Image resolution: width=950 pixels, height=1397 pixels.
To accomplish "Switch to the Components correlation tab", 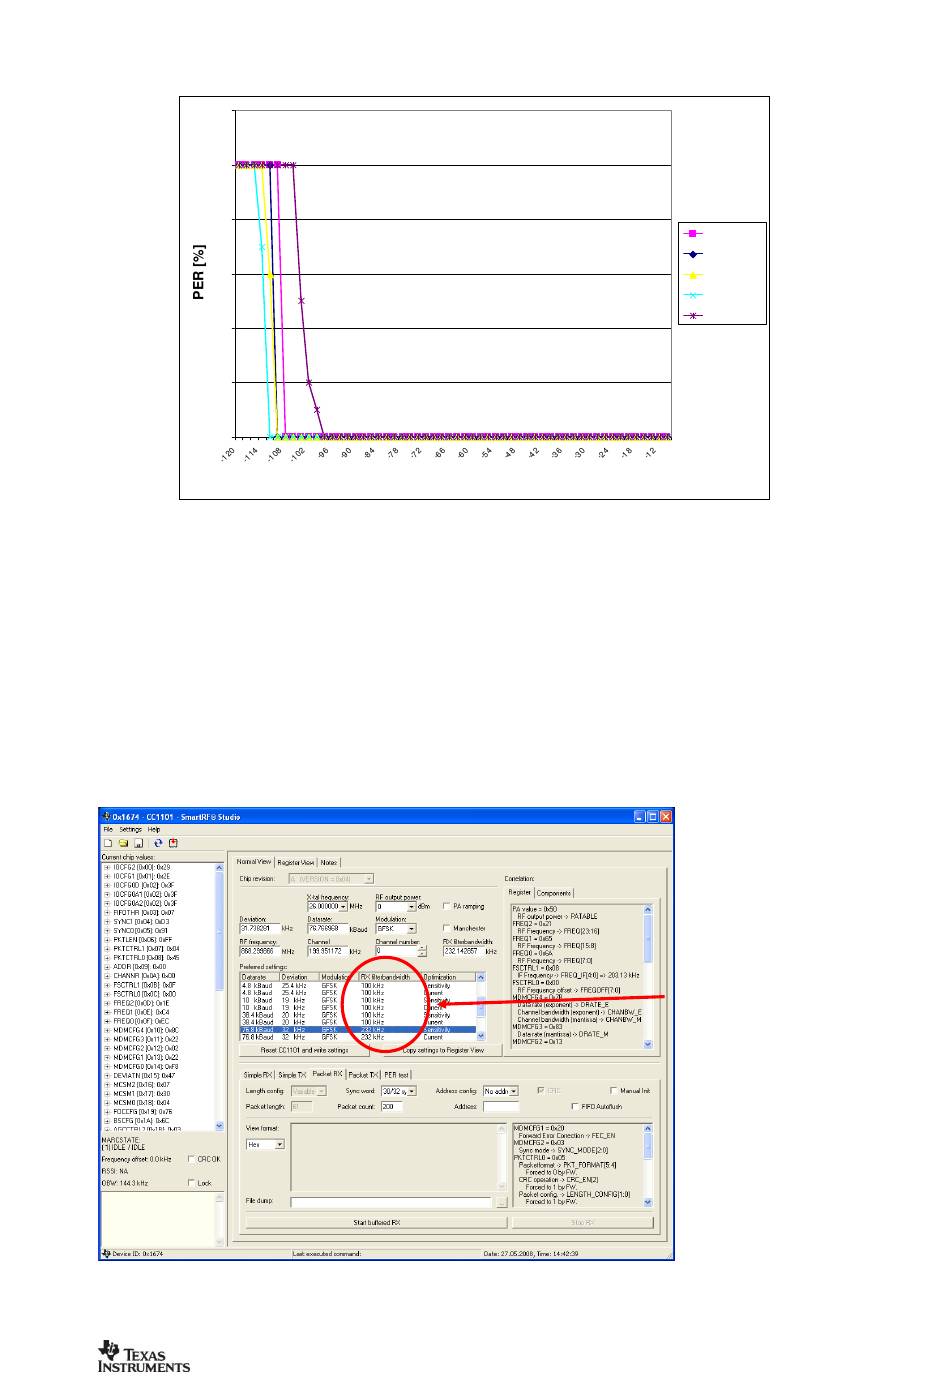I will tap(554, 893).
